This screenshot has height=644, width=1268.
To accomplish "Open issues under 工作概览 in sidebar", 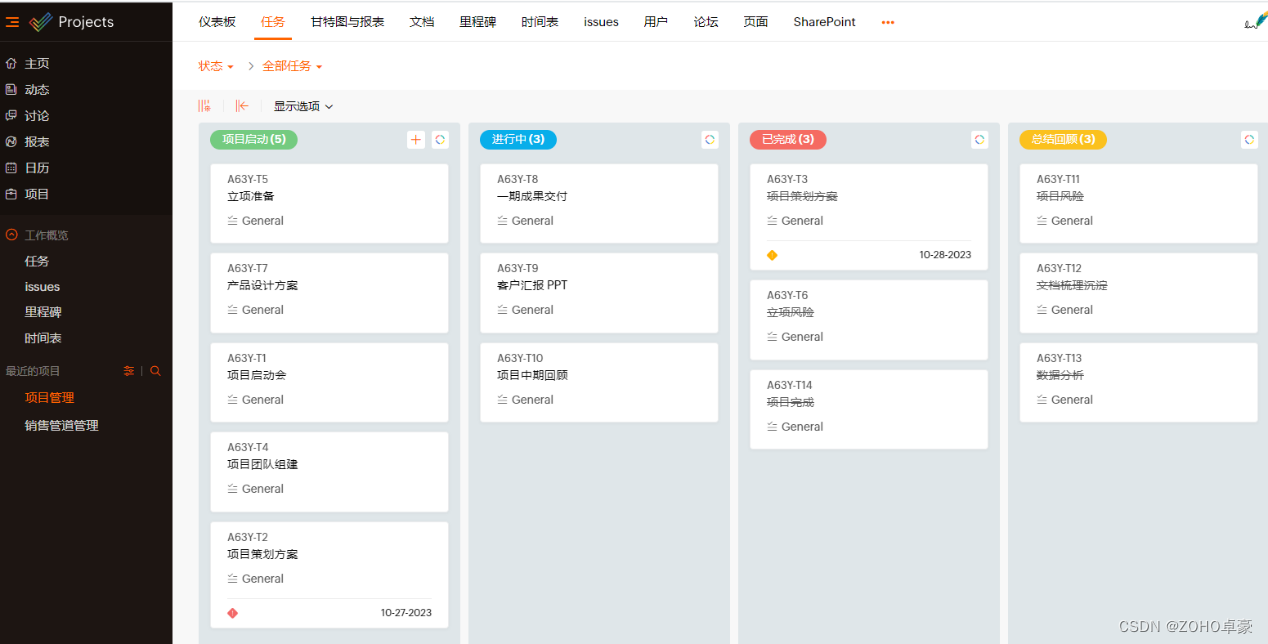I will tap(42, 287).
